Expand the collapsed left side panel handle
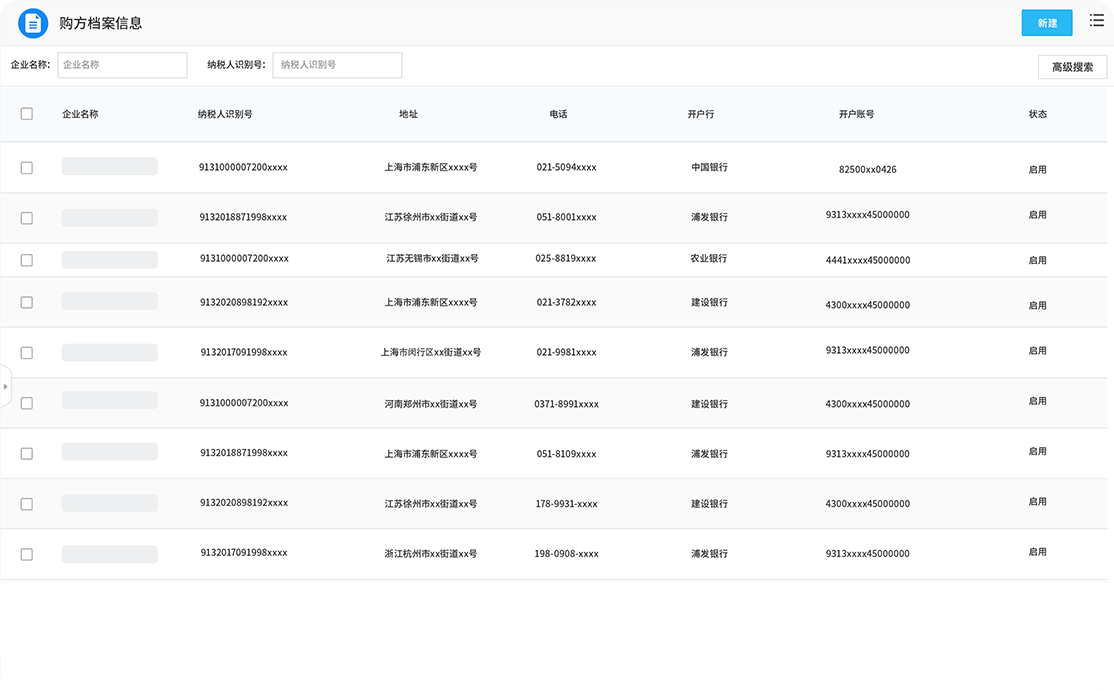The width and height of the screenshot is (1114, 691). (5, 386)
